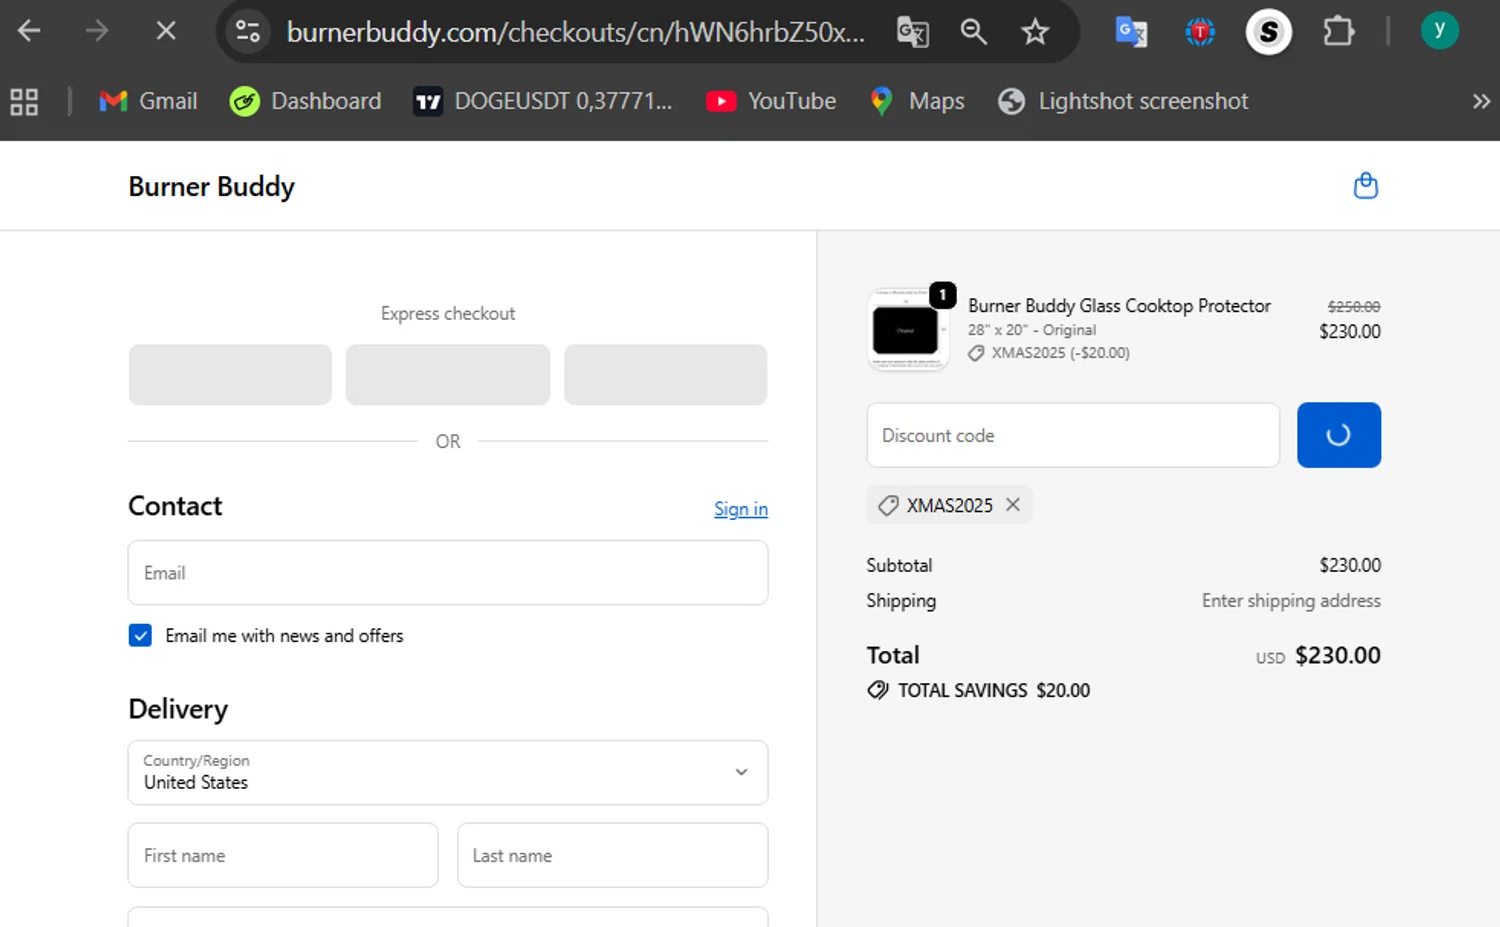The image size is (1500, 927).
Task: Click the third express checkout button
Action: click(x=666, y=375)
